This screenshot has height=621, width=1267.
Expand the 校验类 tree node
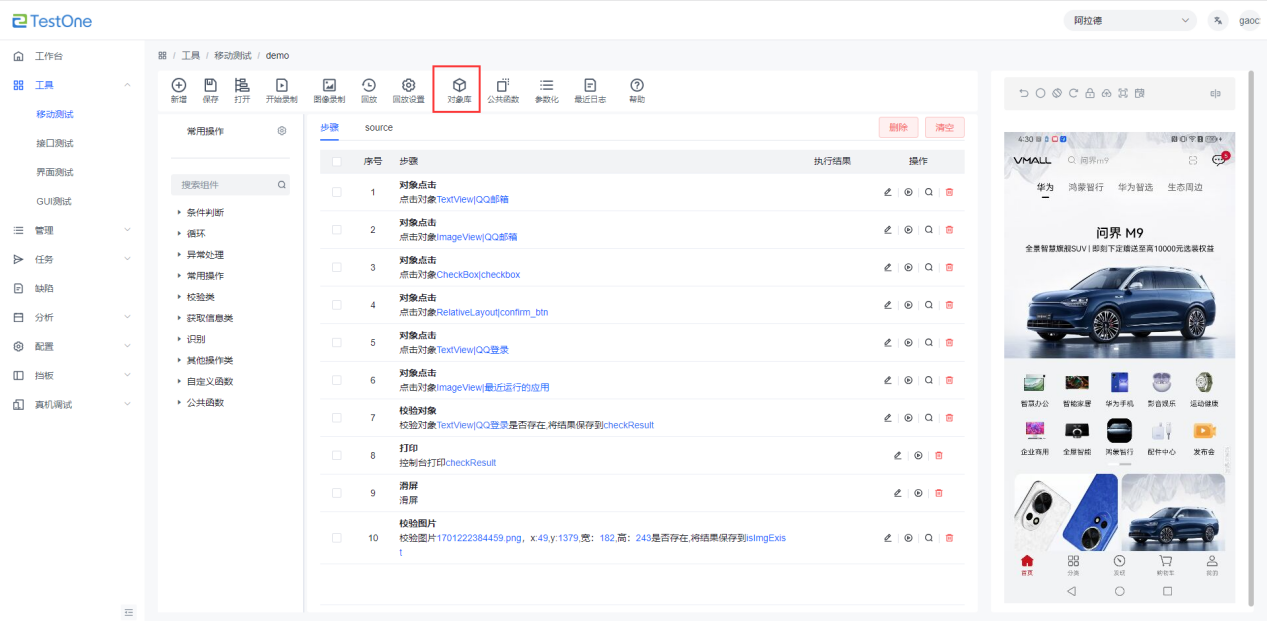click(200, 297)
